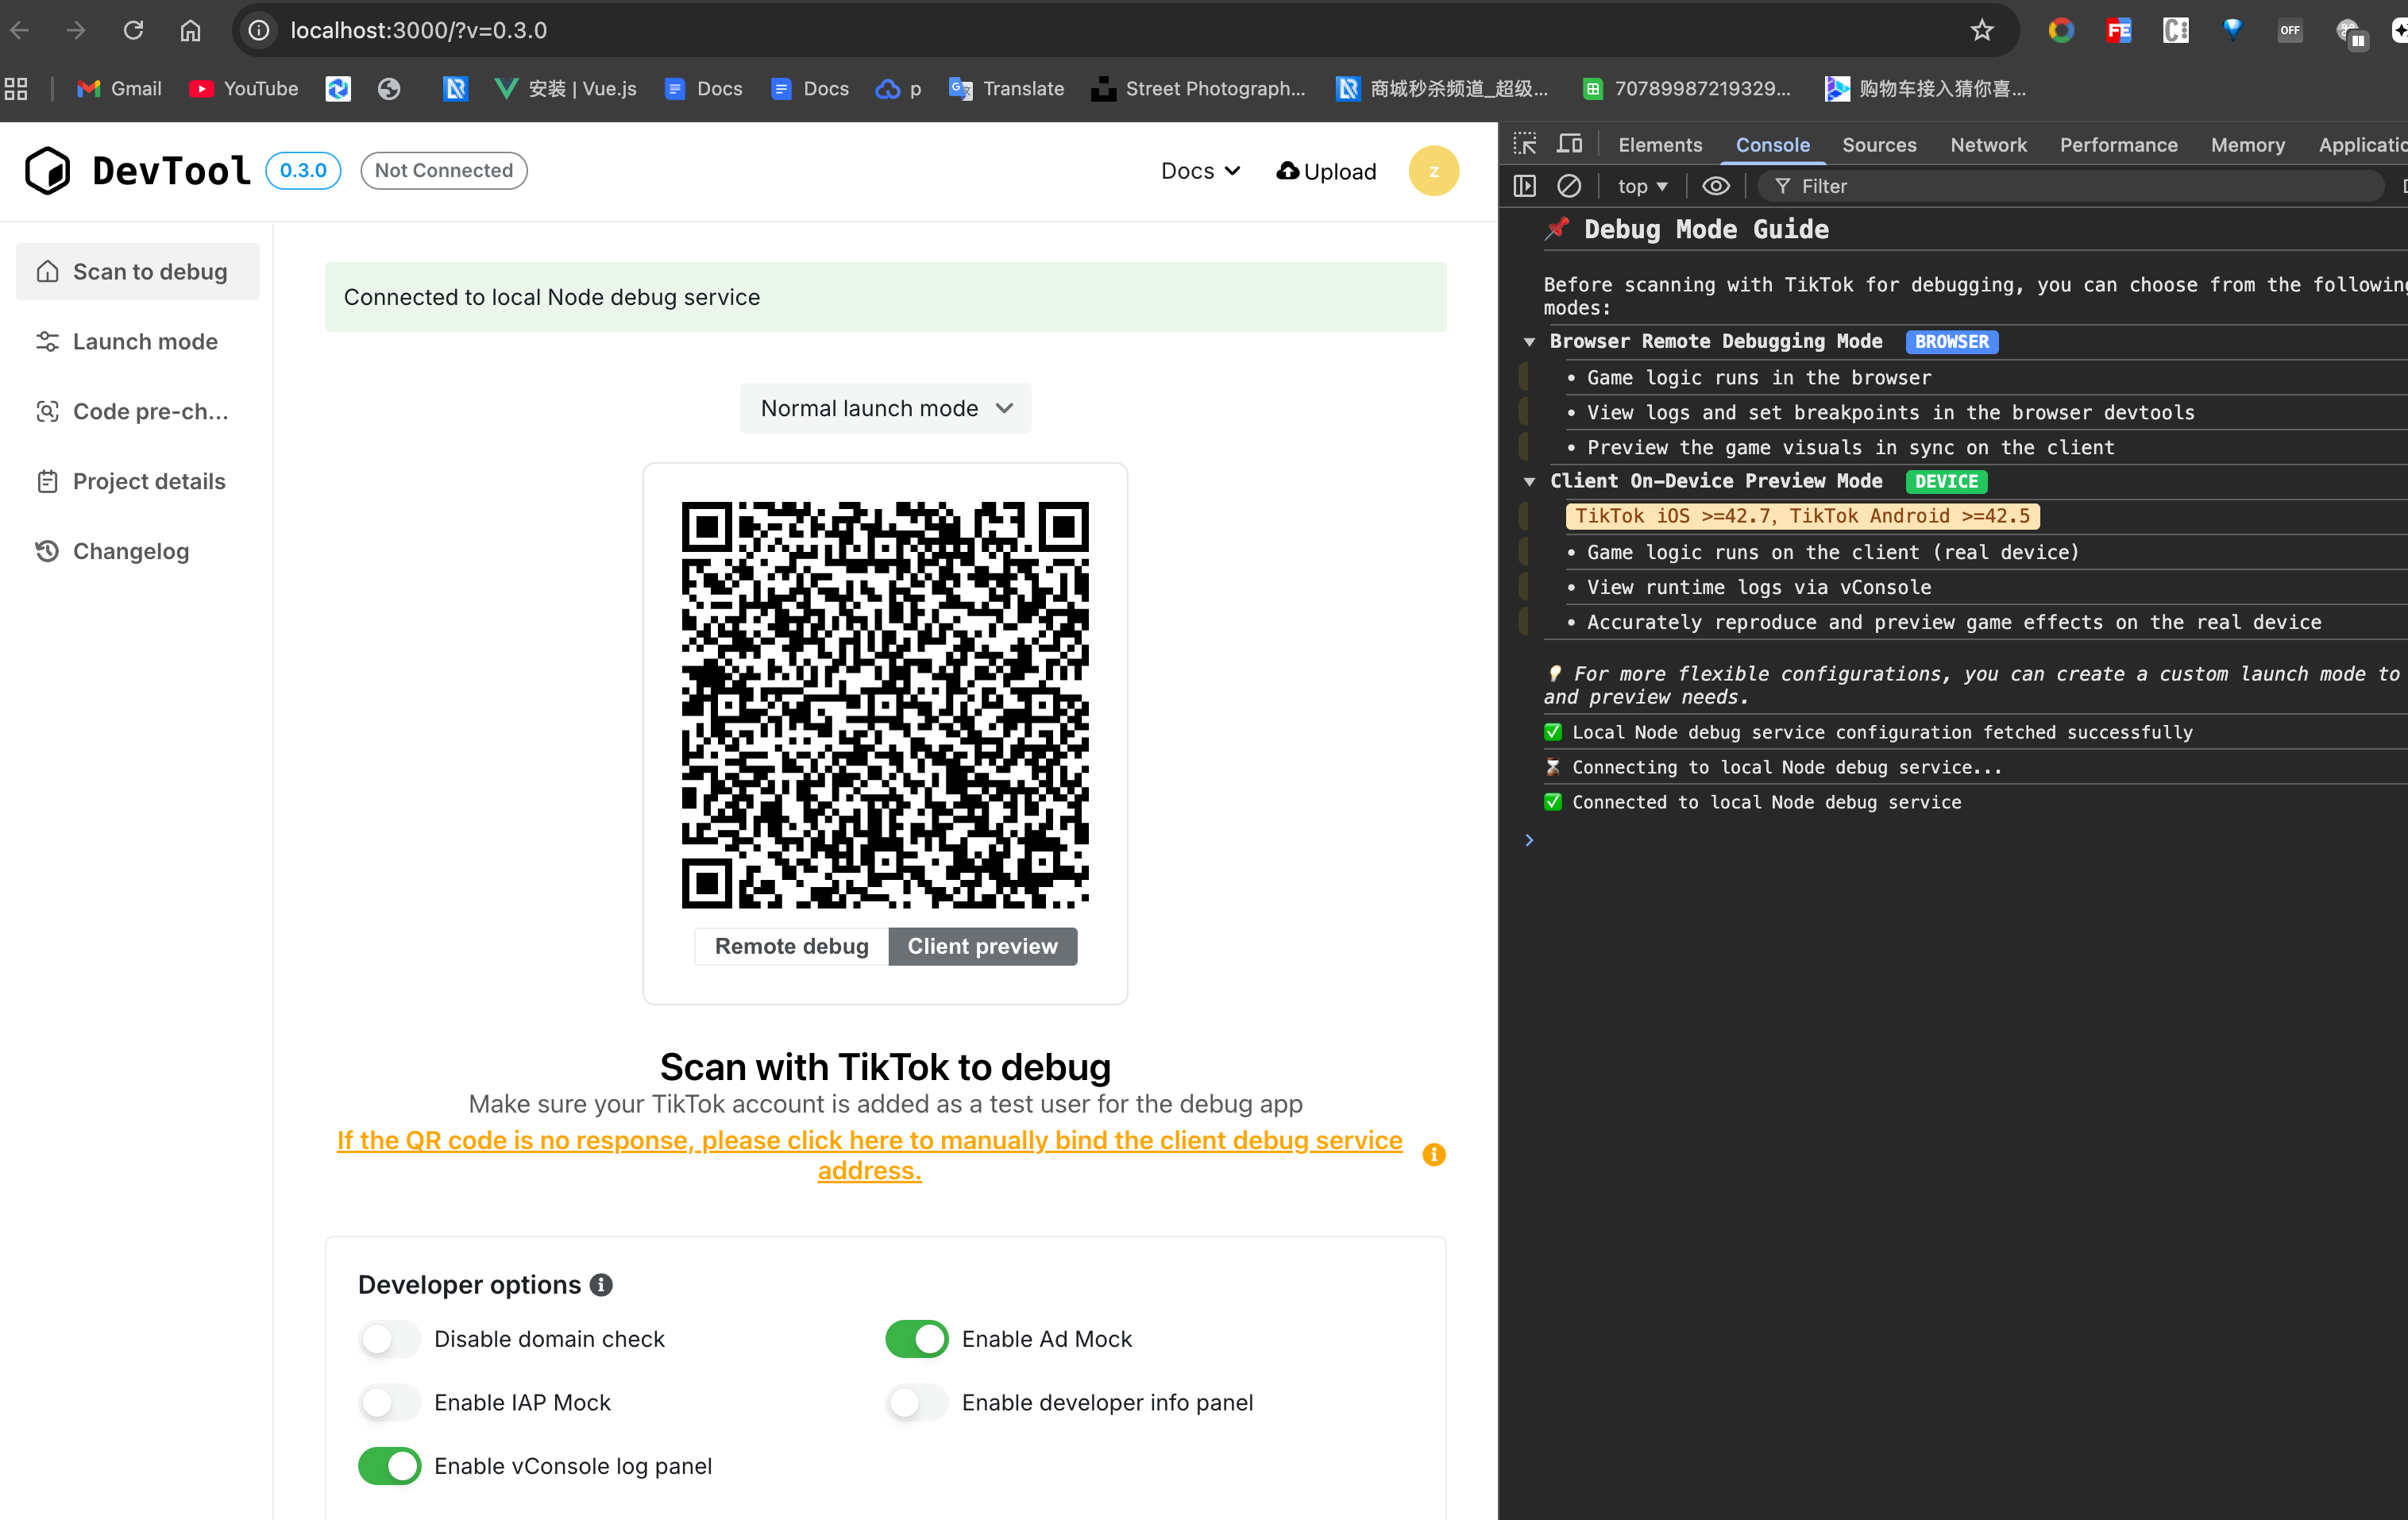Click the yellow user avatar
The height and width of the screenshot is (1520, 2408).
tap(1433, 171)
